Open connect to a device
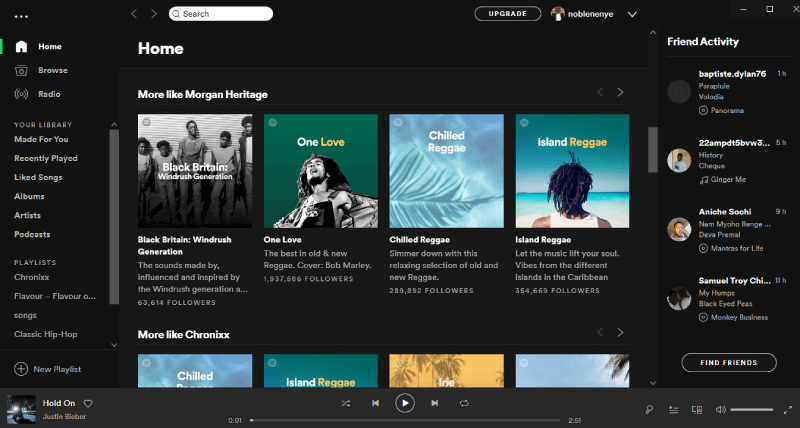Viewport: 800px width, 428px height. pyautogui.click(x=697, y=410)
